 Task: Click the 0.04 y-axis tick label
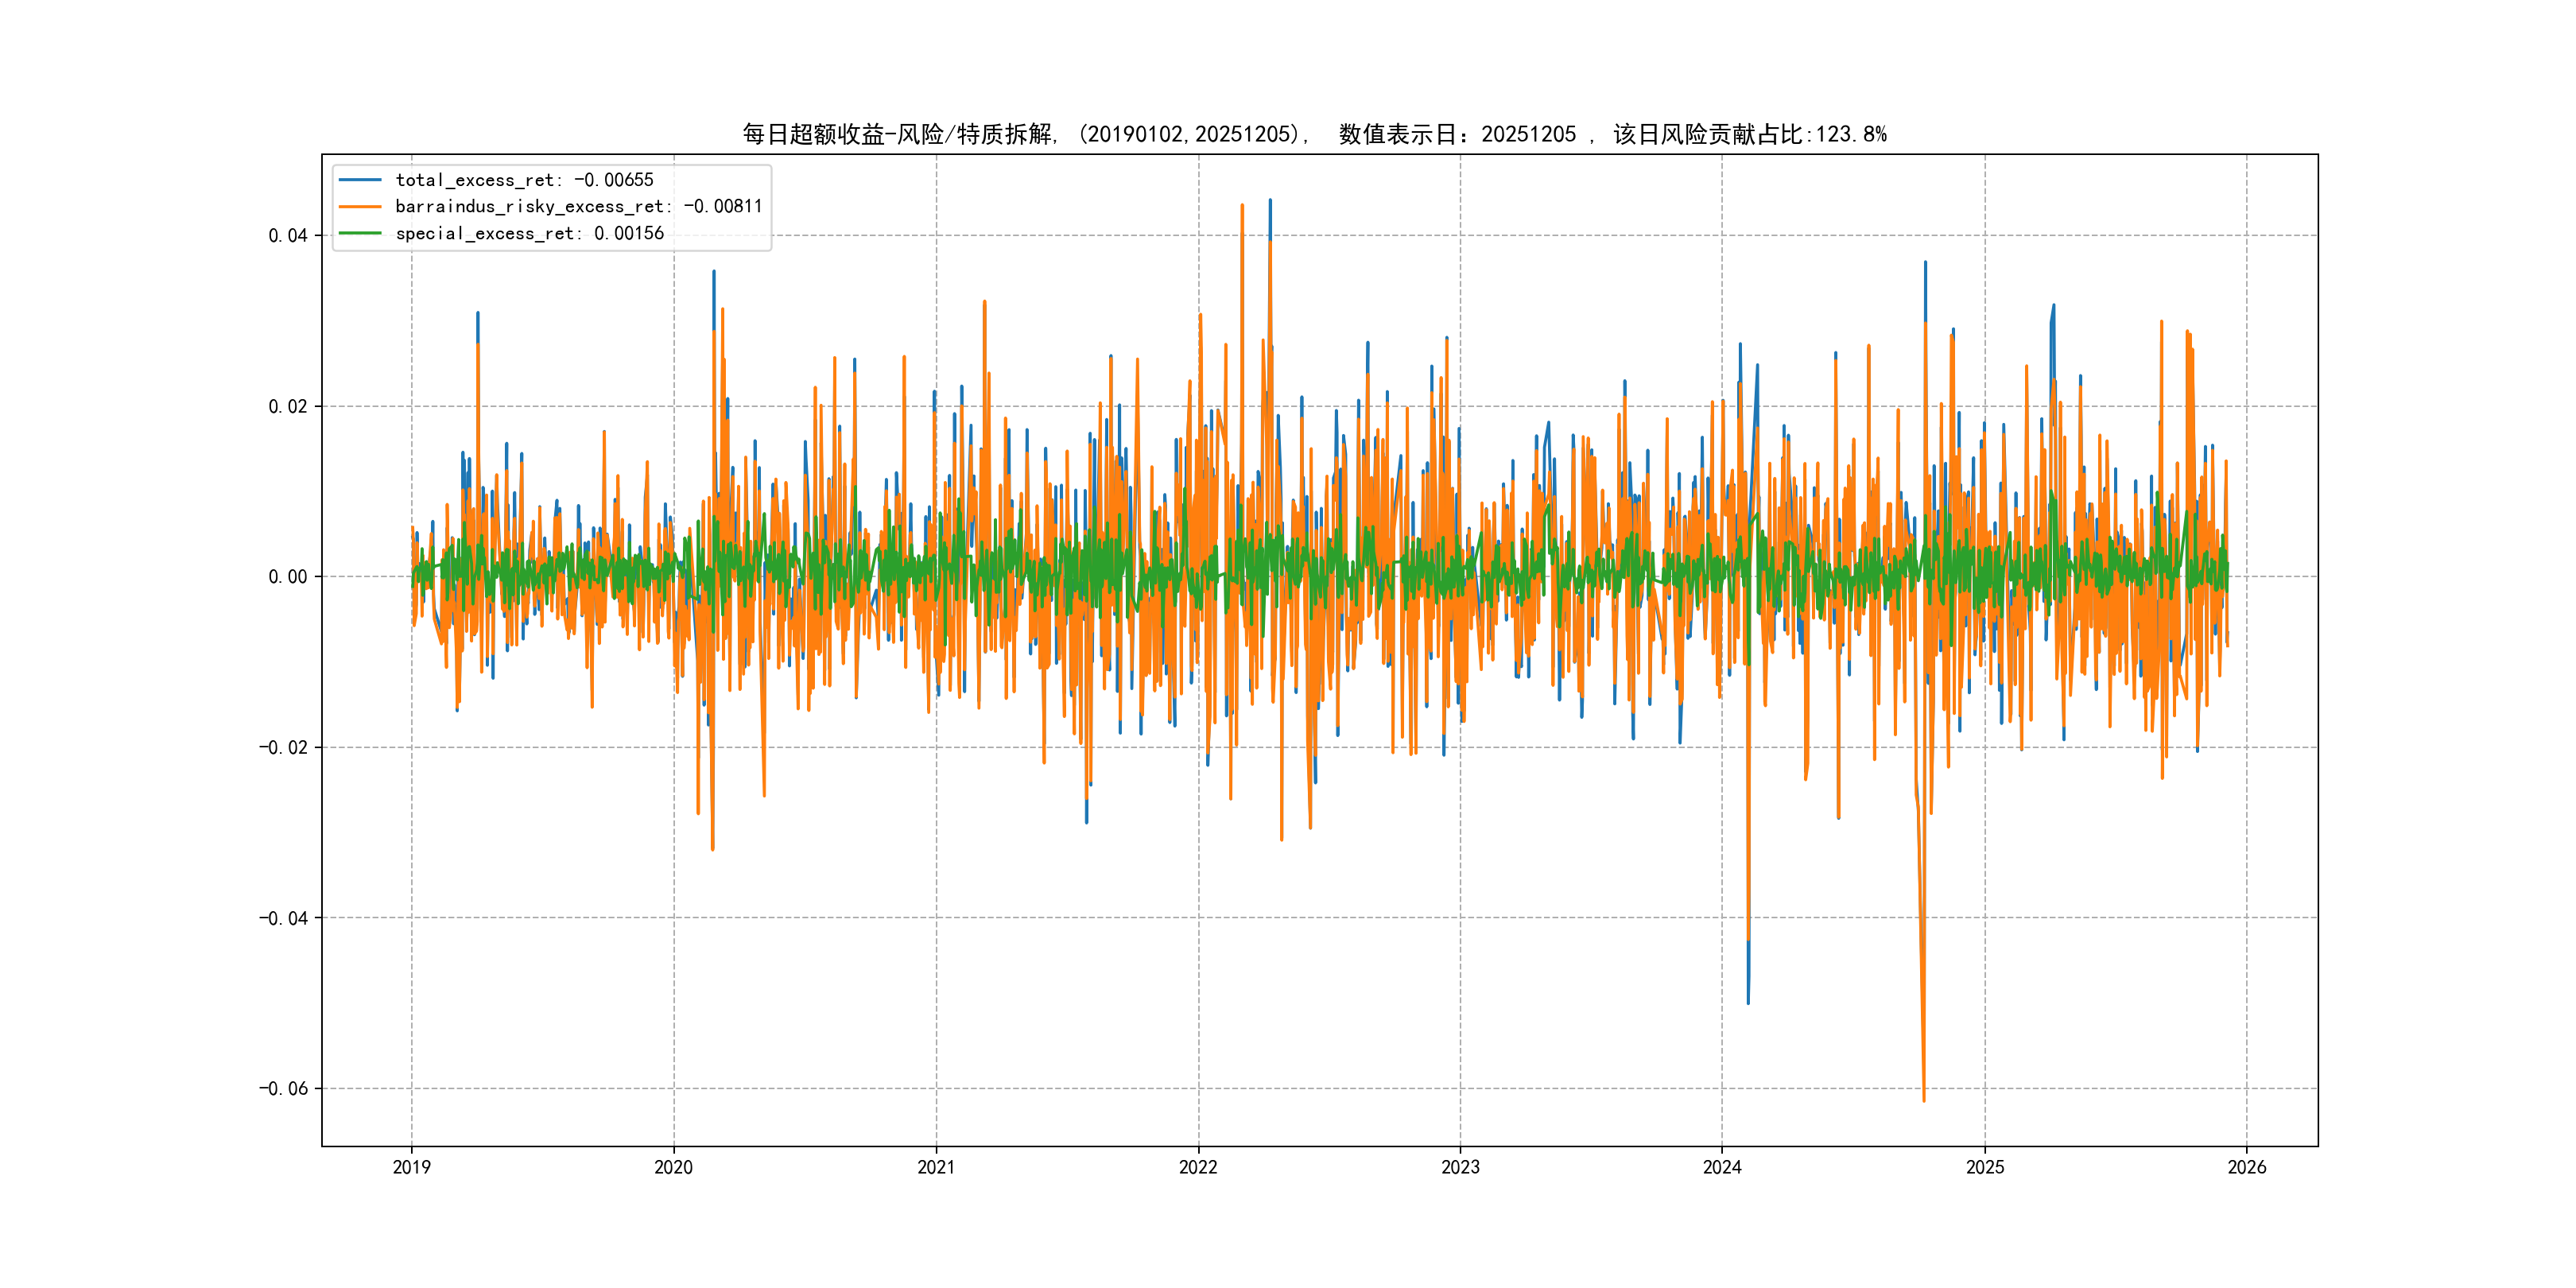point(288,236)
